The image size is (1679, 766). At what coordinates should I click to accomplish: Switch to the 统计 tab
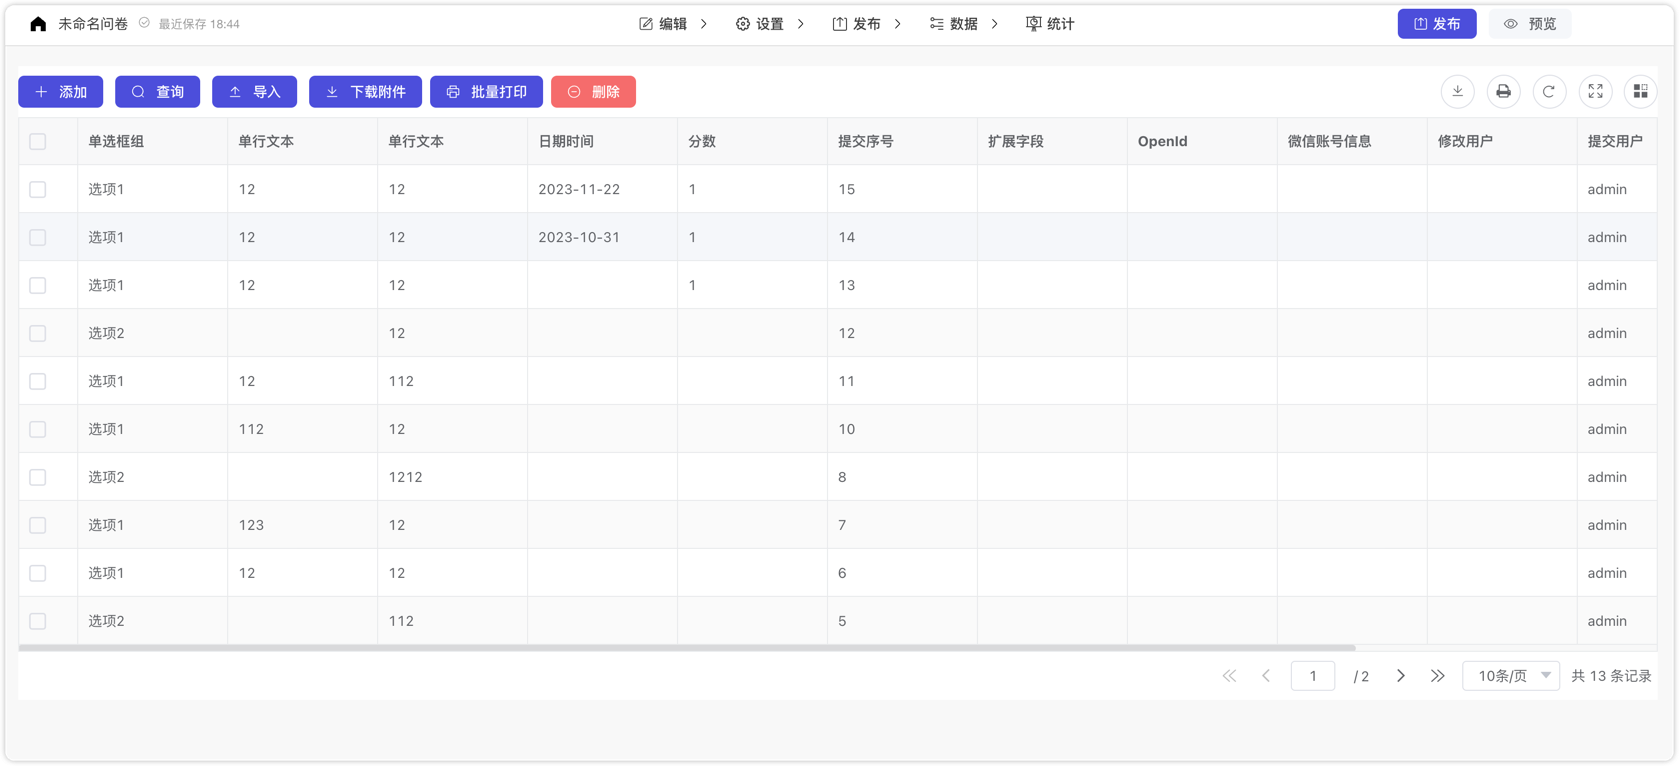(1050, 24)
